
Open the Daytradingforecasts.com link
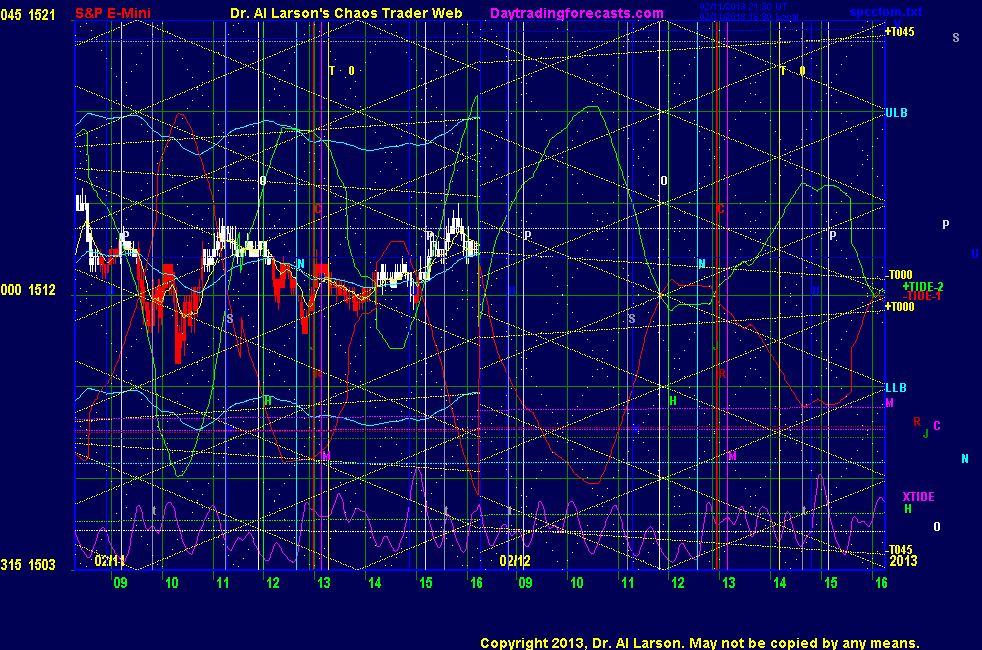[577, 13]
